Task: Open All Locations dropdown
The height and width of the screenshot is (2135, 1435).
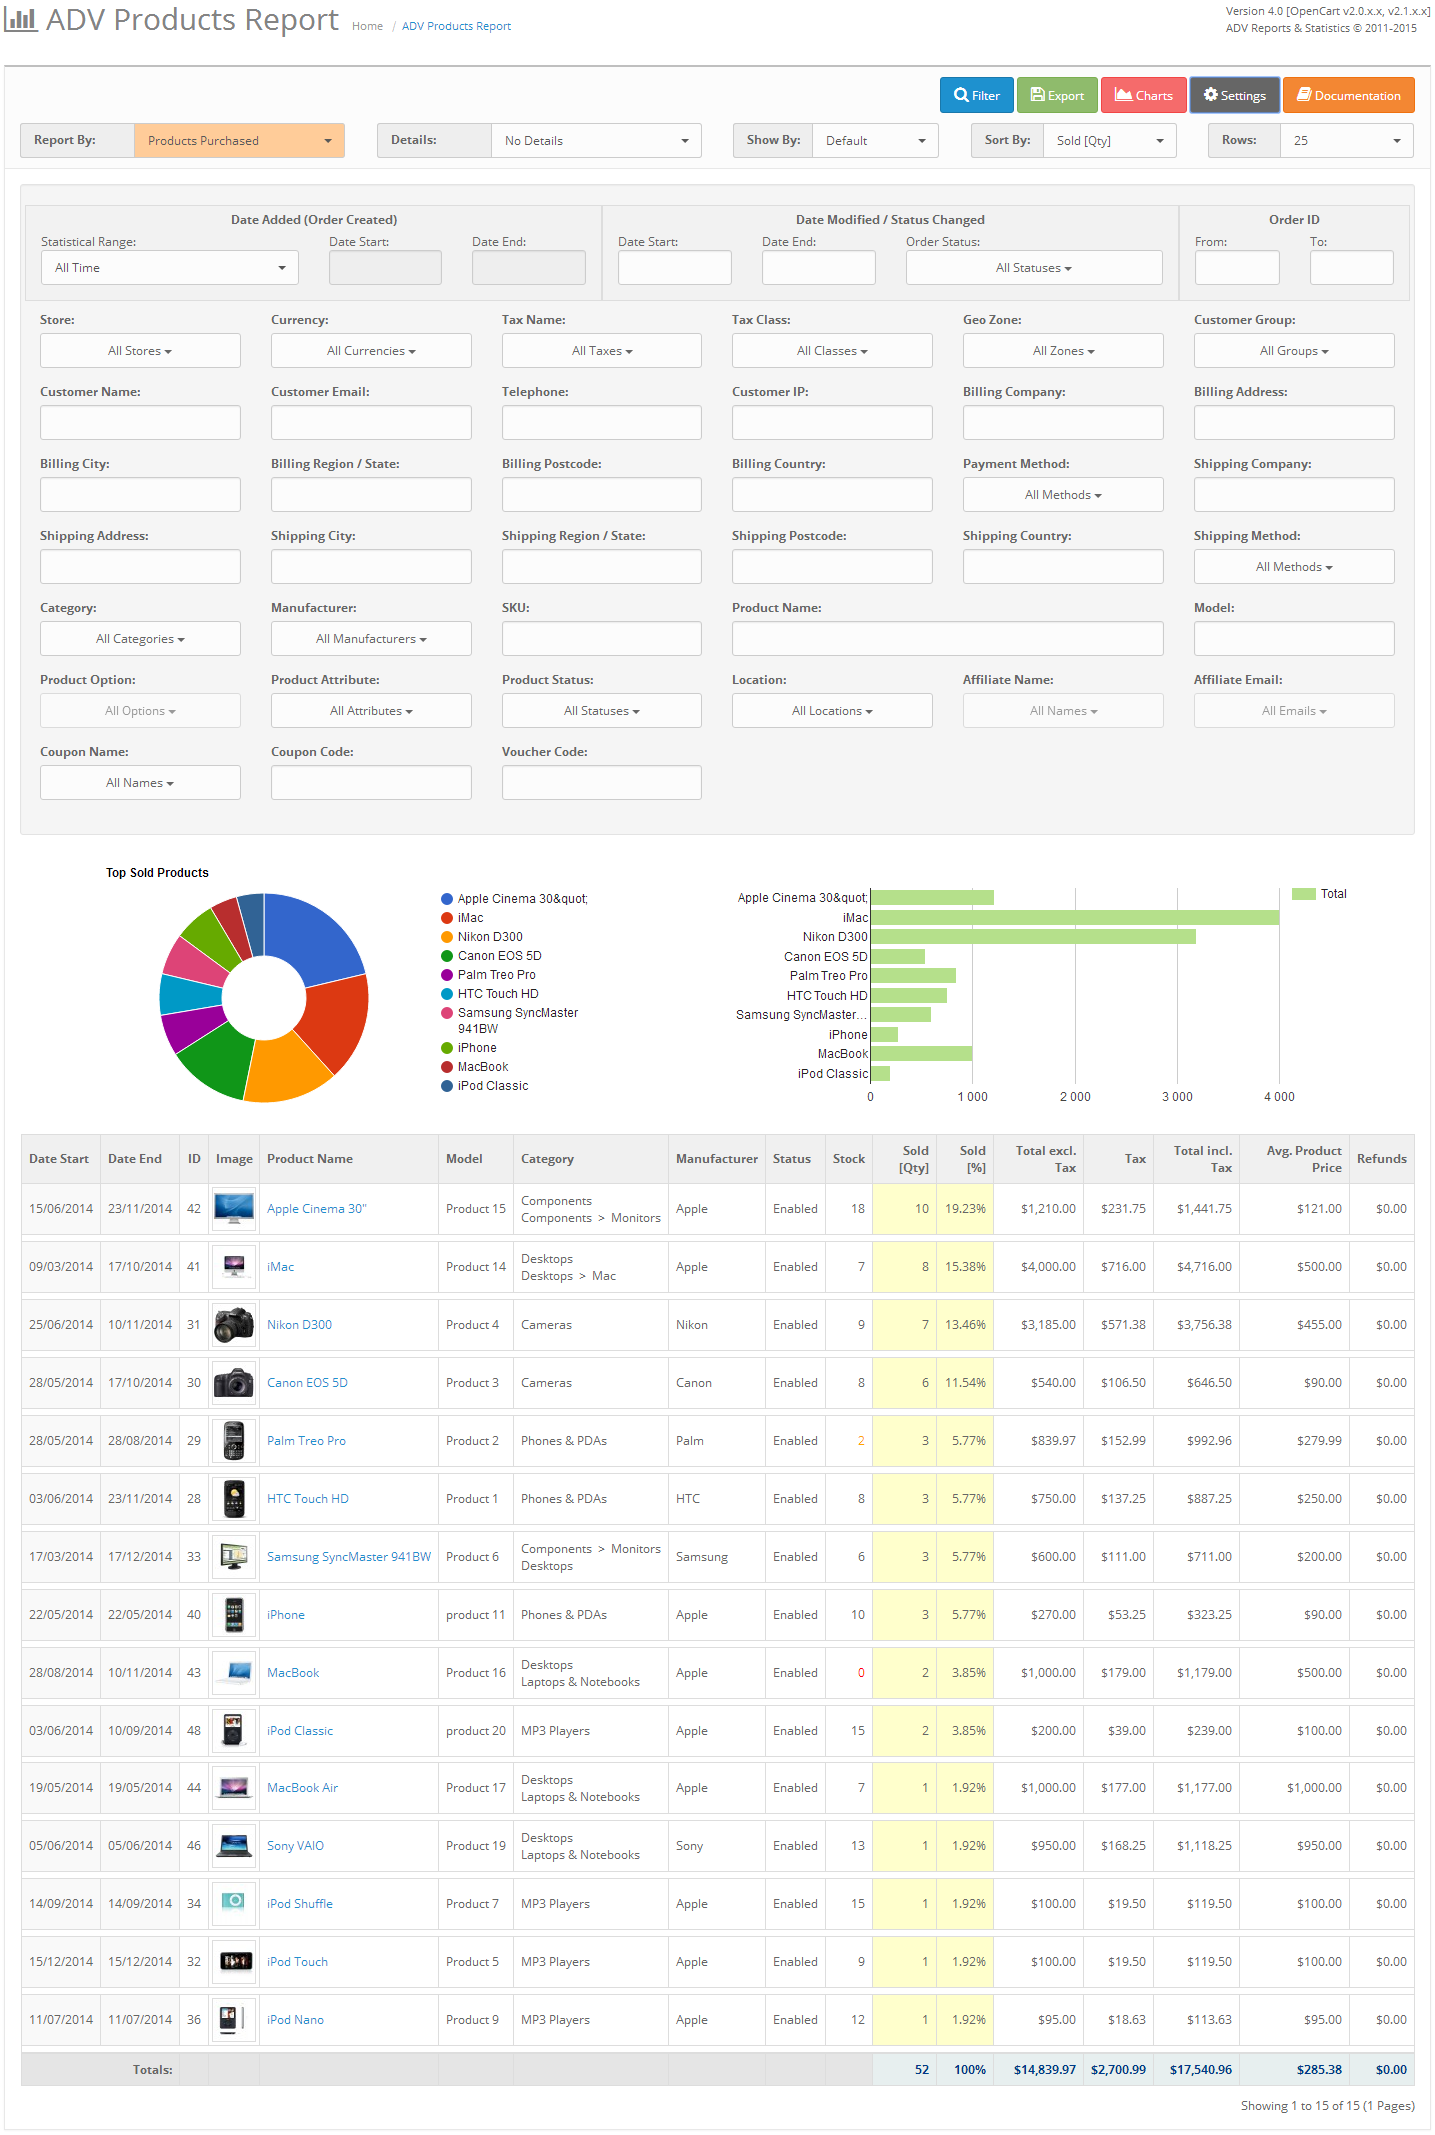Action: click(x=832, y=711)
